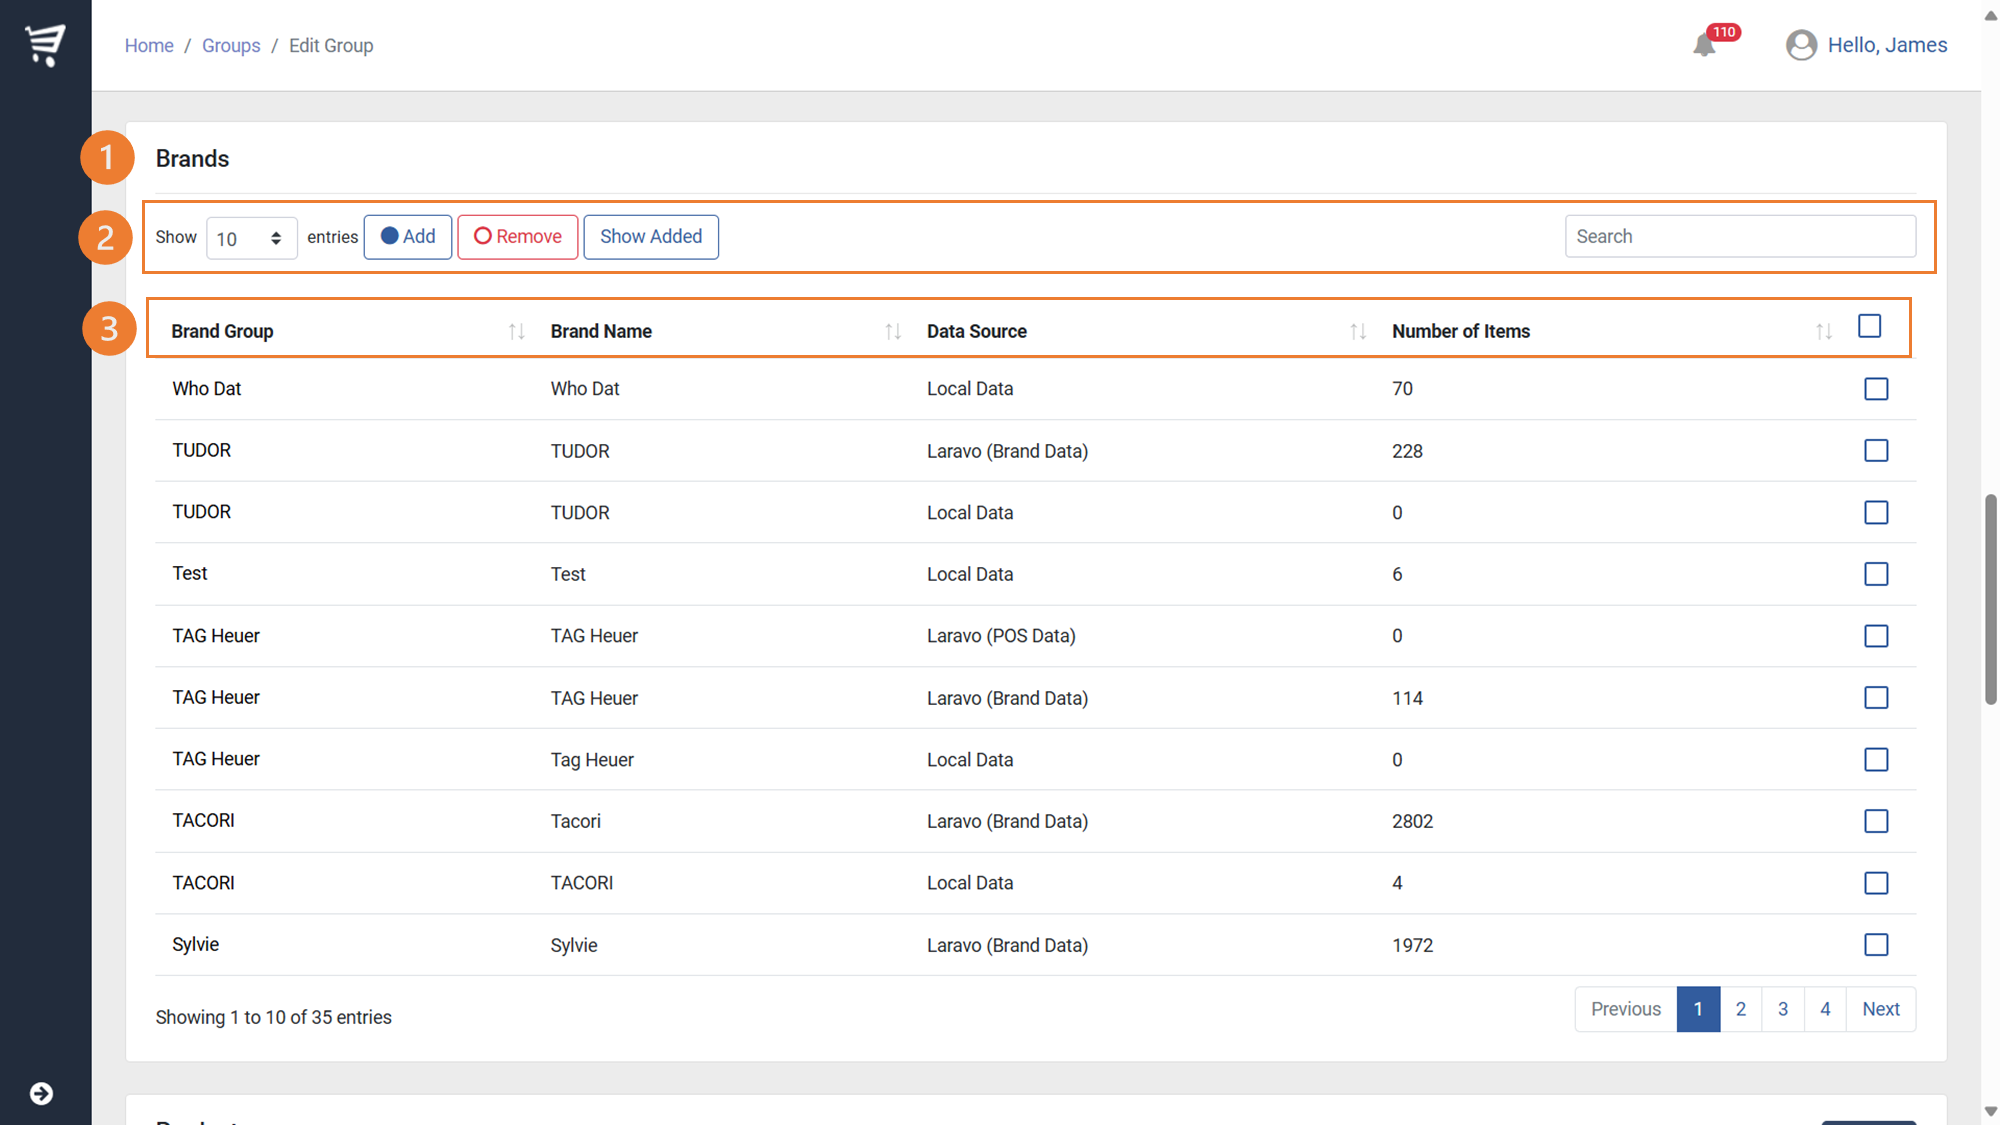Click the Edit Group breadcrumb text

coord(331,46)
